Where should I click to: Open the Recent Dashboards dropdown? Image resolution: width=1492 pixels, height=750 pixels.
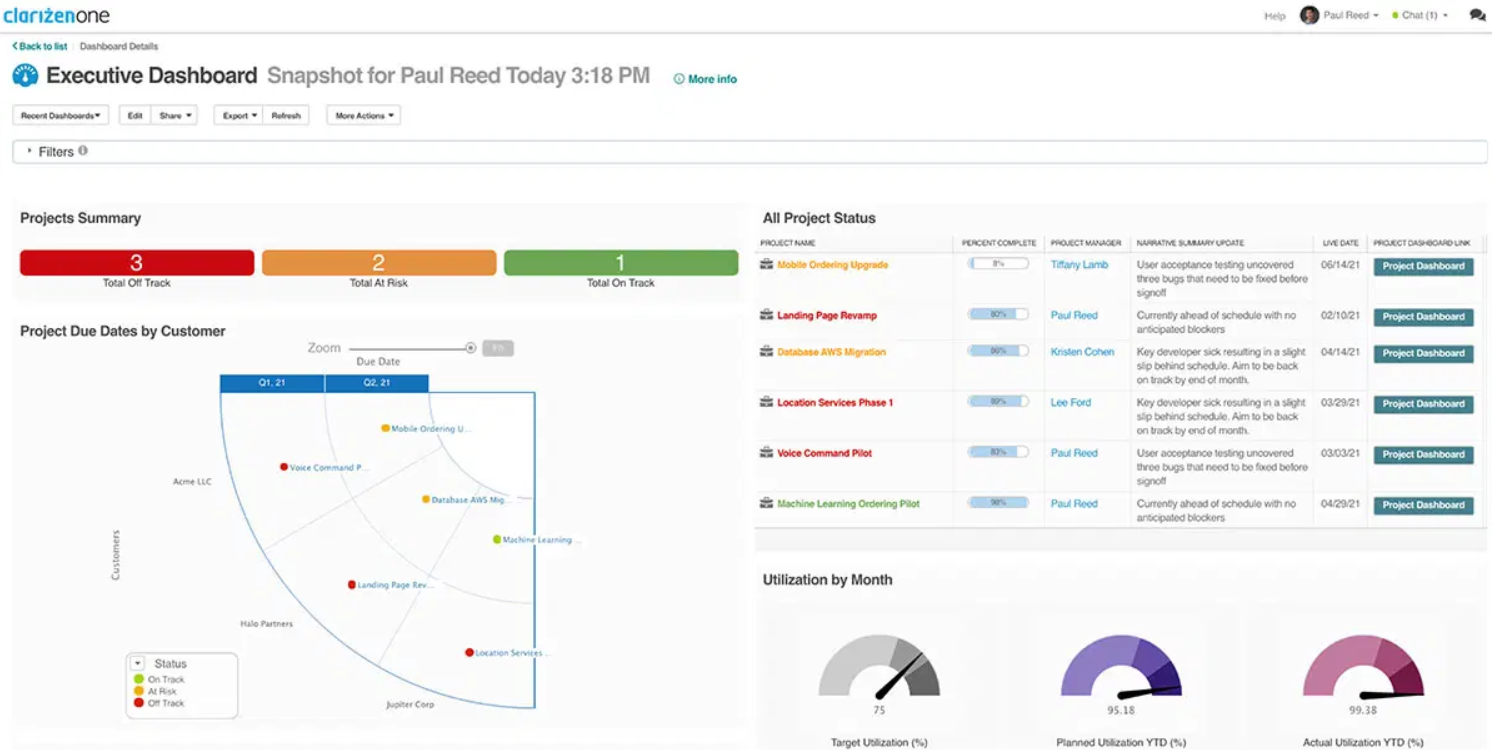tap(60, 114)
